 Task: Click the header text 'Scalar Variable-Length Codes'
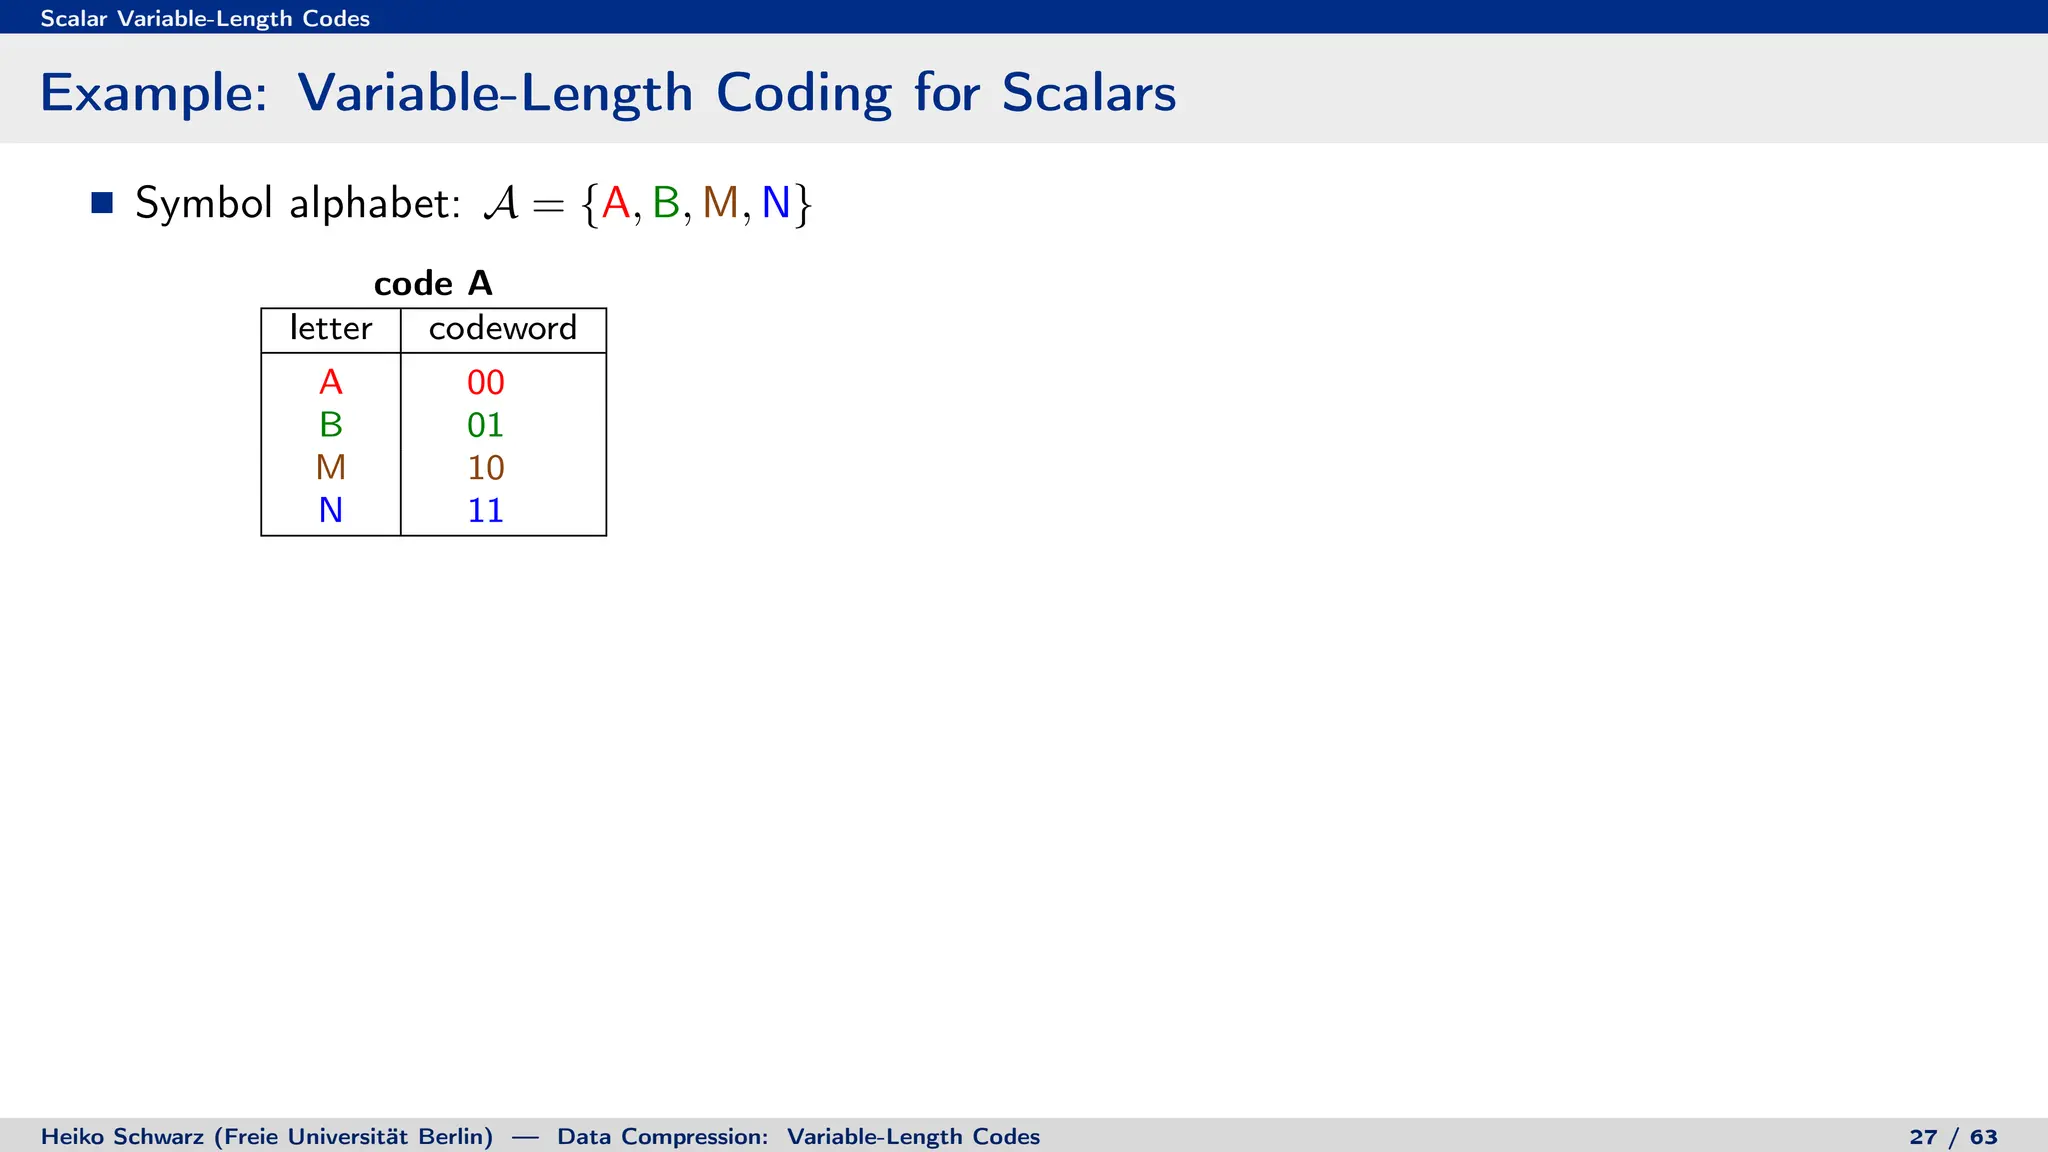[x=205, y=18]
